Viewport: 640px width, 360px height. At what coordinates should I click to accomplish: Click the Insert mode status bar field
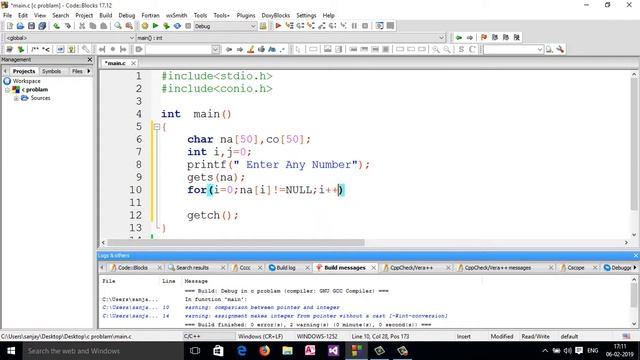pyautogui.click(x=464, y=337)
